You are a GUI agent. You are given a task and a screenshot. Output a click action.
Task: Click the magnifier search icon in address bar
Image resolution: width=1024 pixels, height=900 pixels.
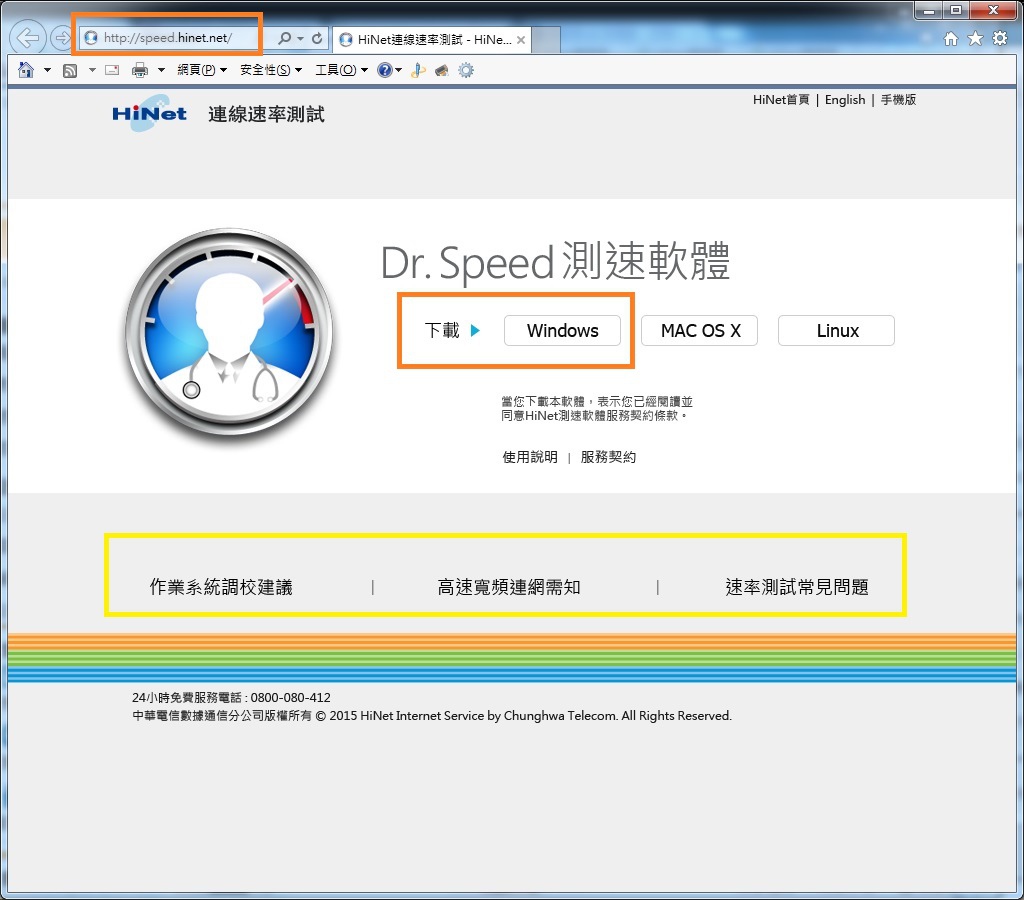pyautogui.click(x=284, y=39)
